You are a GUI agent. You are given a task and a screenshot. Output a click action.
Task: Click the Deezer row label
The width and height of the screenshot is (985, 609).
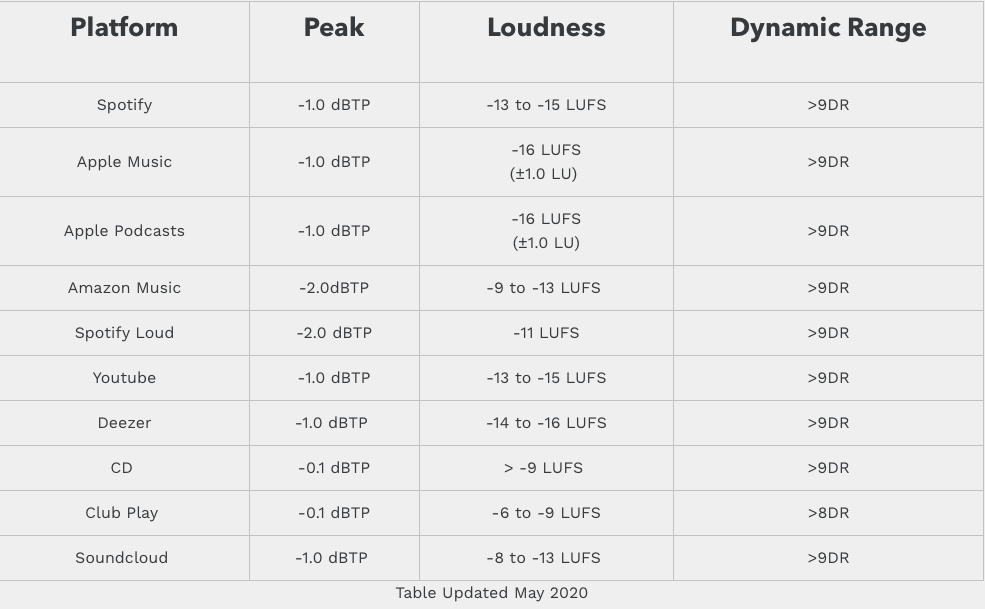point(124,423)
